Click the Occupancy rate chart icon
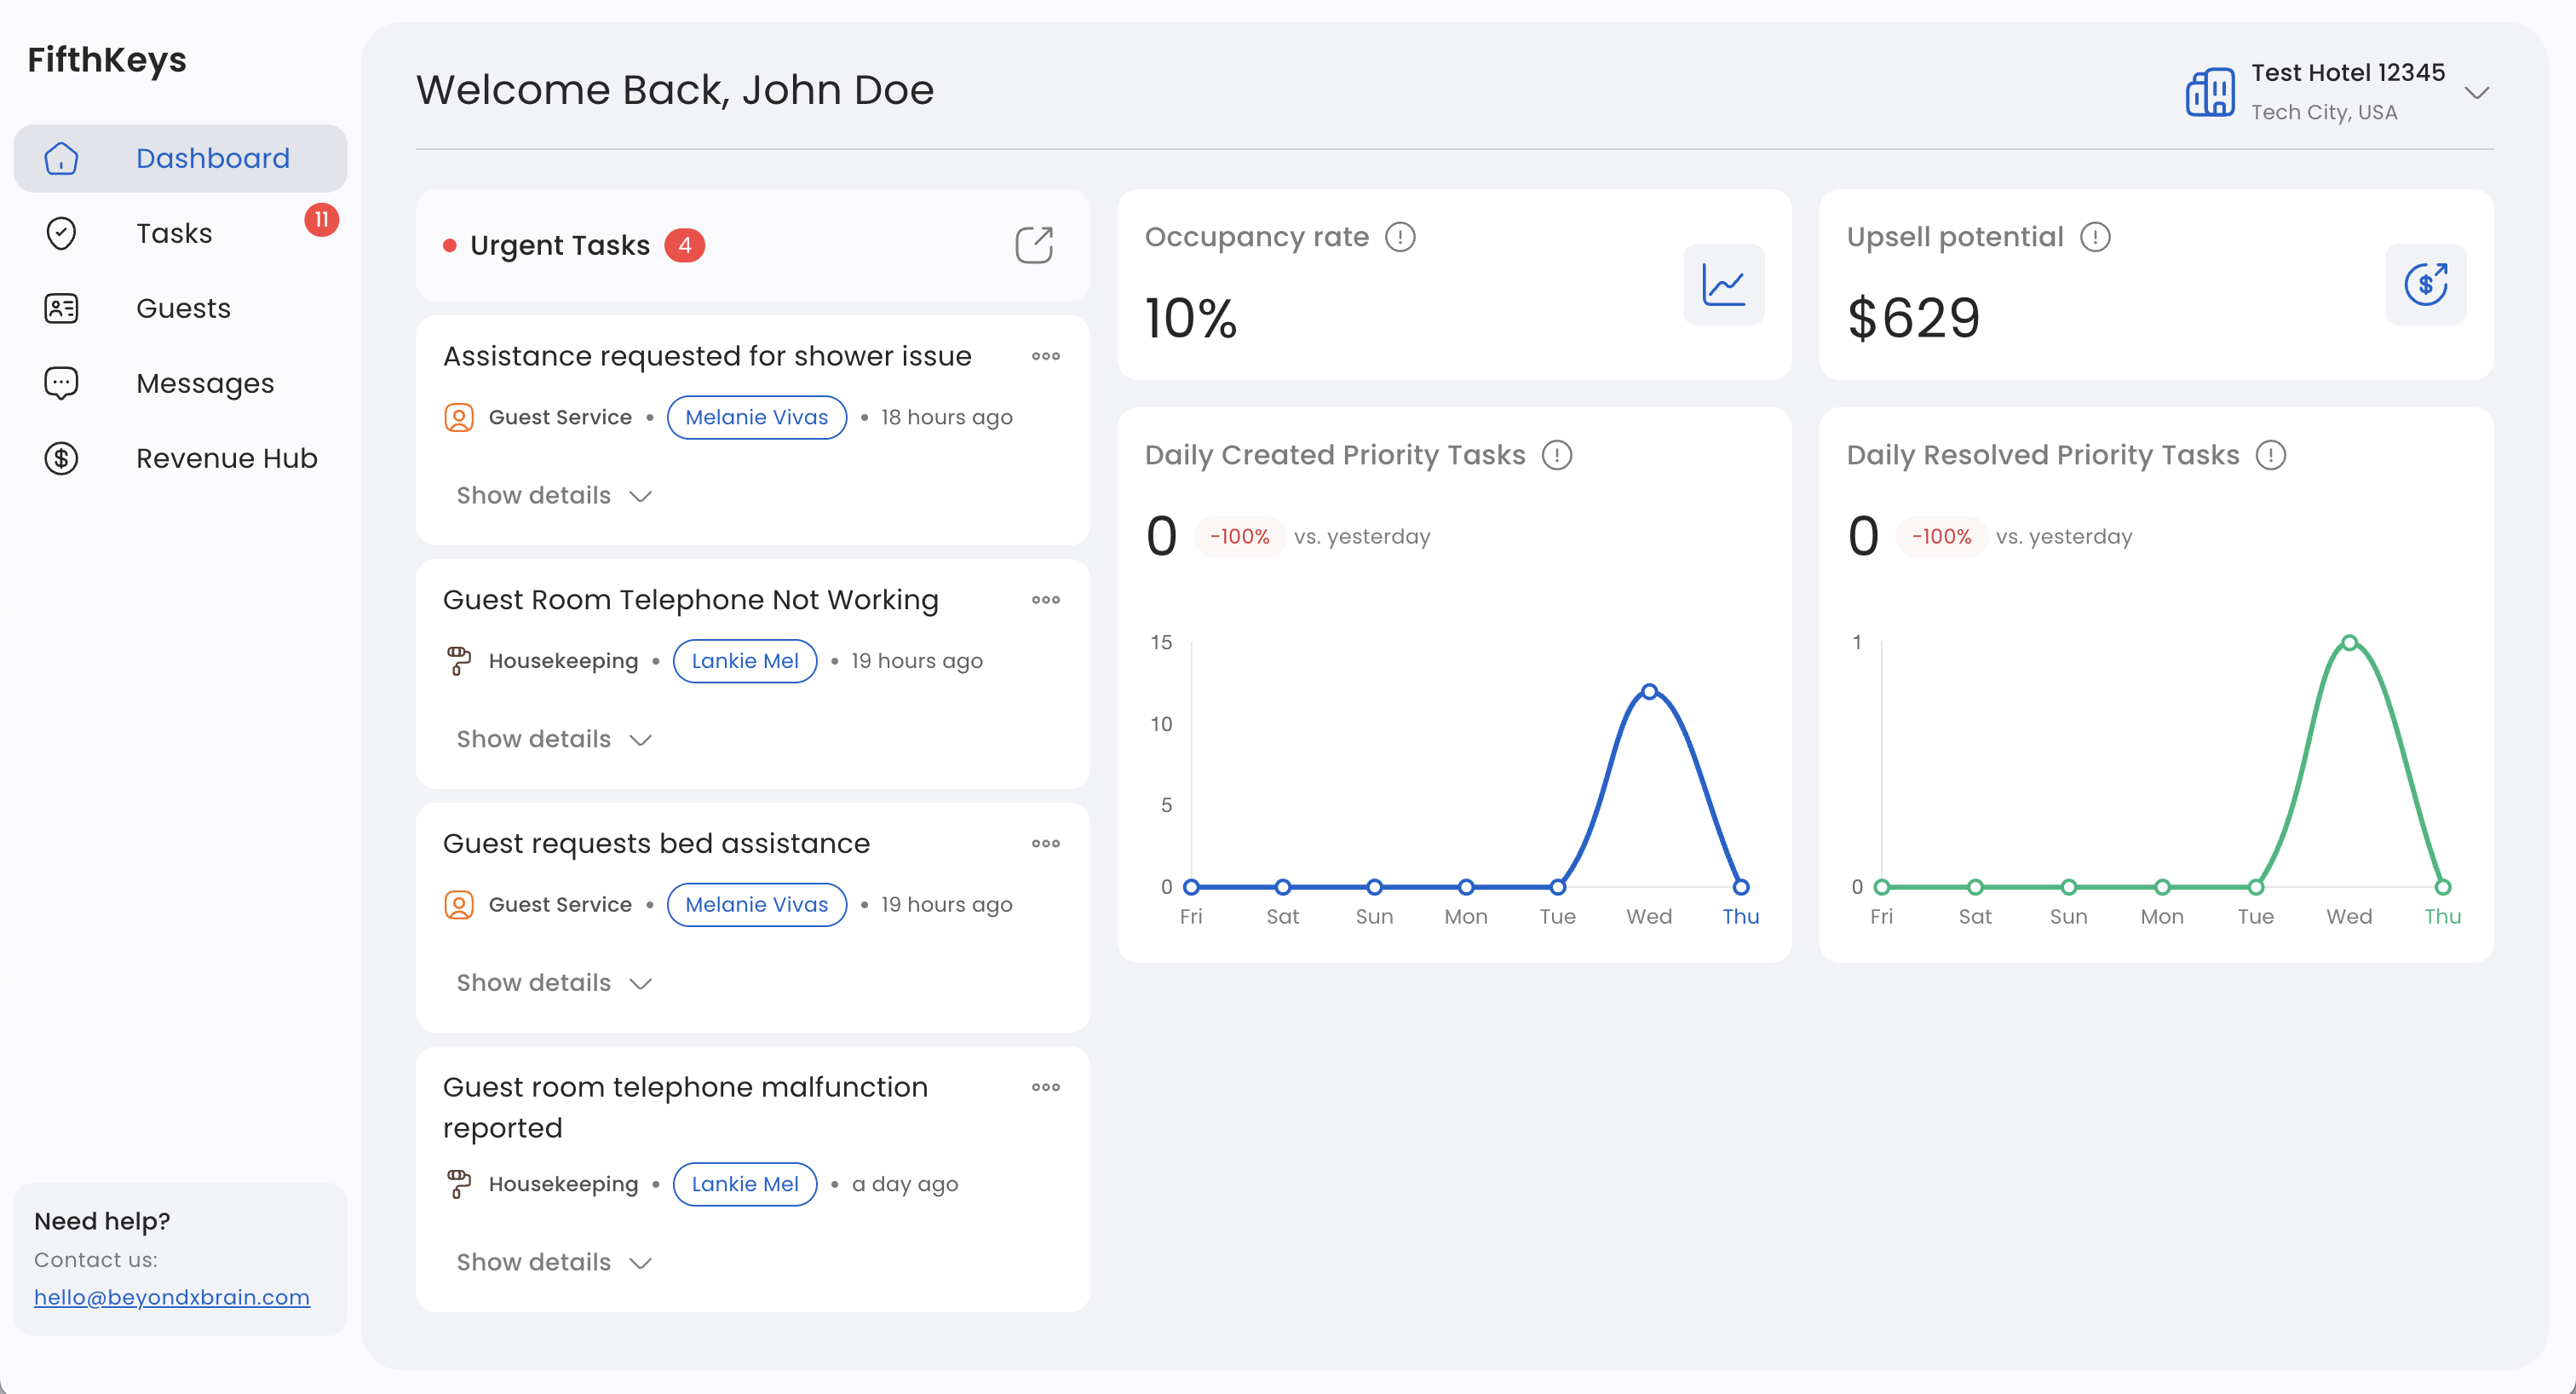This screenshot has width=2576, height=1394. click(1723, 285)
